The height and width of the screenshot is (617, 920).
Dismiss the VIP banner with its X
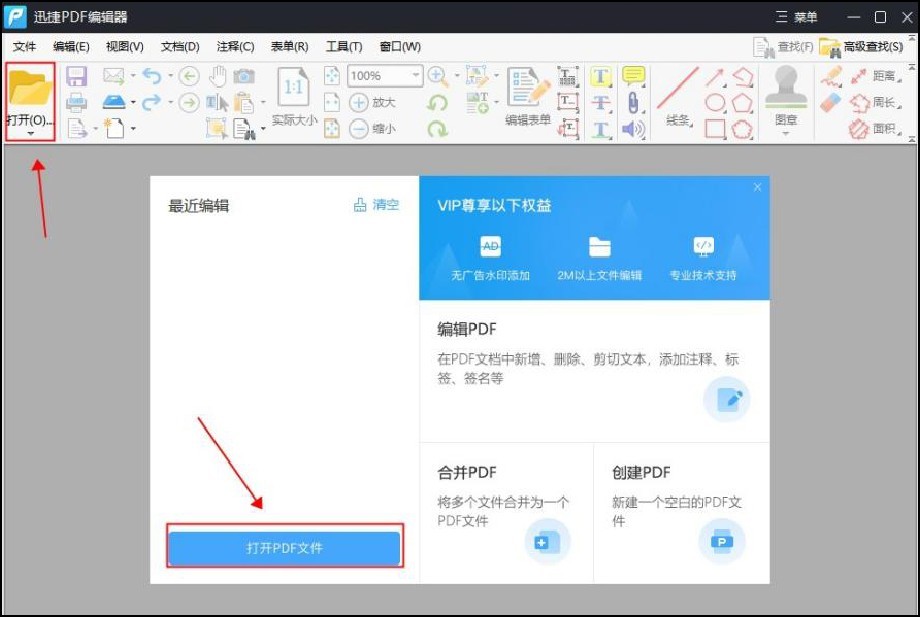click(x=757, y=187)
